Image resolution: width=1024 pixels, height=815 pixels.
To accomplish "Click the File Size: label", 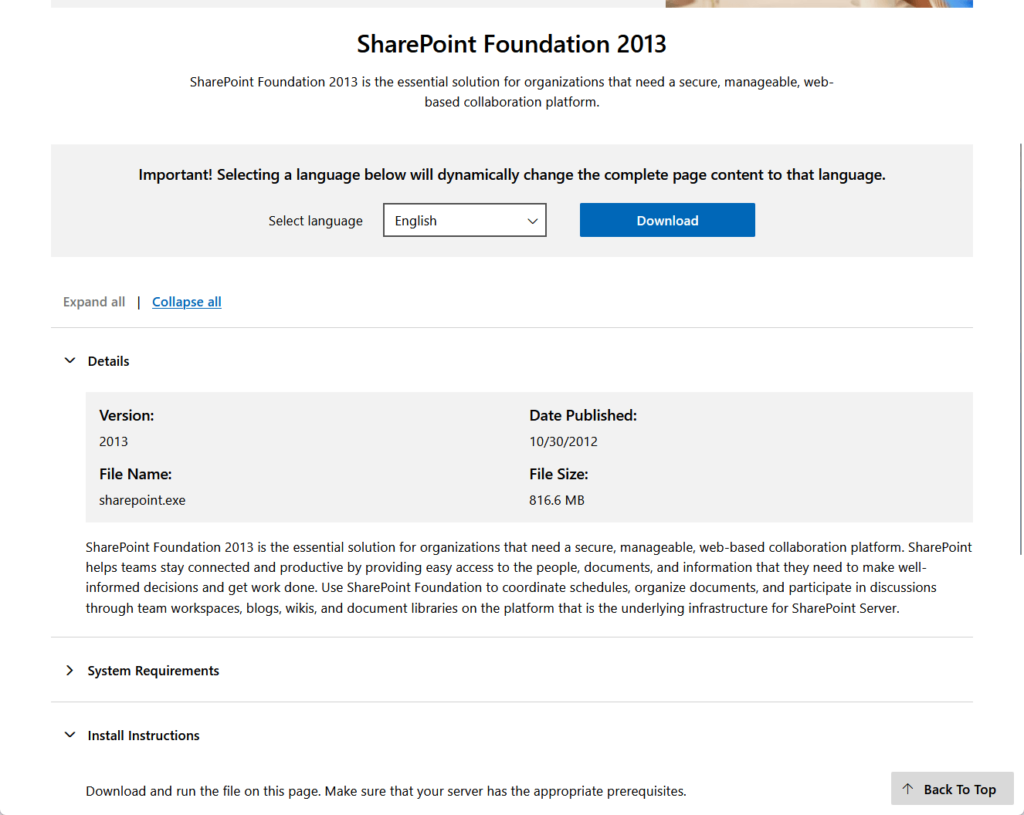I will click(x=558, y=474).
